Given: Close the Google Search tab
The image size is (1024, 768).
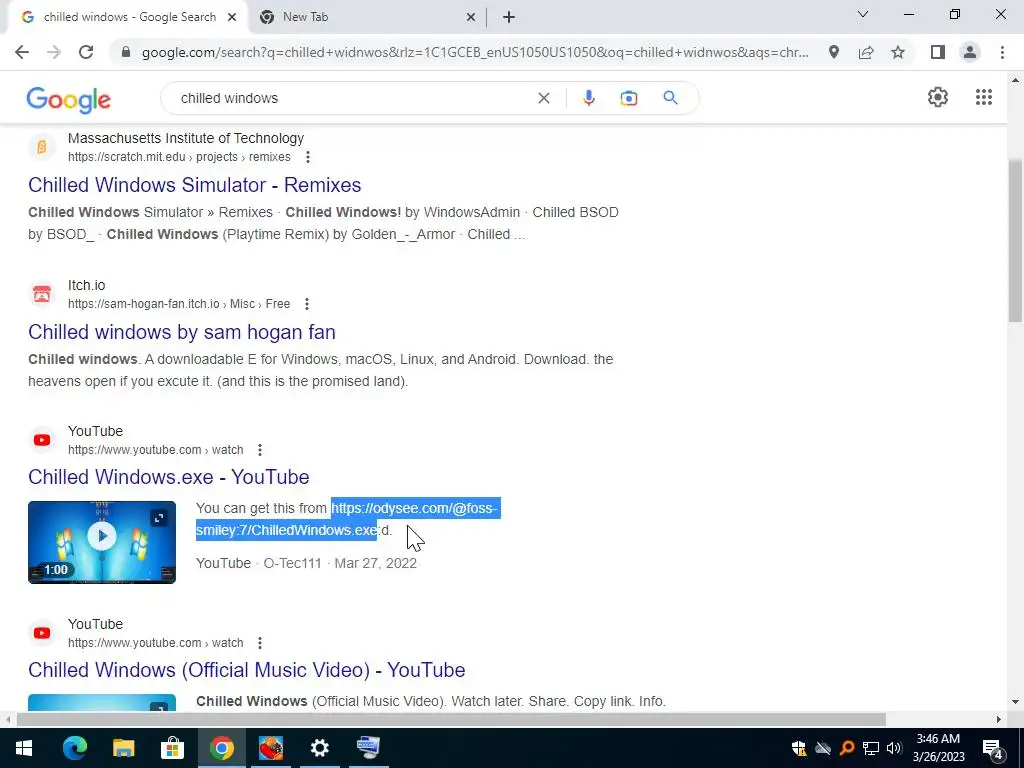Looking at the screenshot, I should (232, 18).
